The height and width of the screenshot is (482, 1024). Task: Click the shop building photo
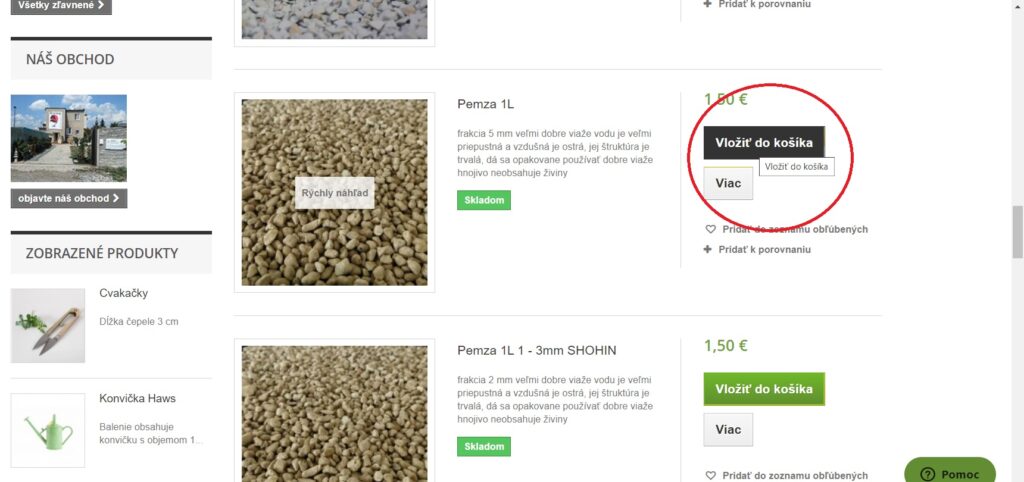[x=69, y=138]
